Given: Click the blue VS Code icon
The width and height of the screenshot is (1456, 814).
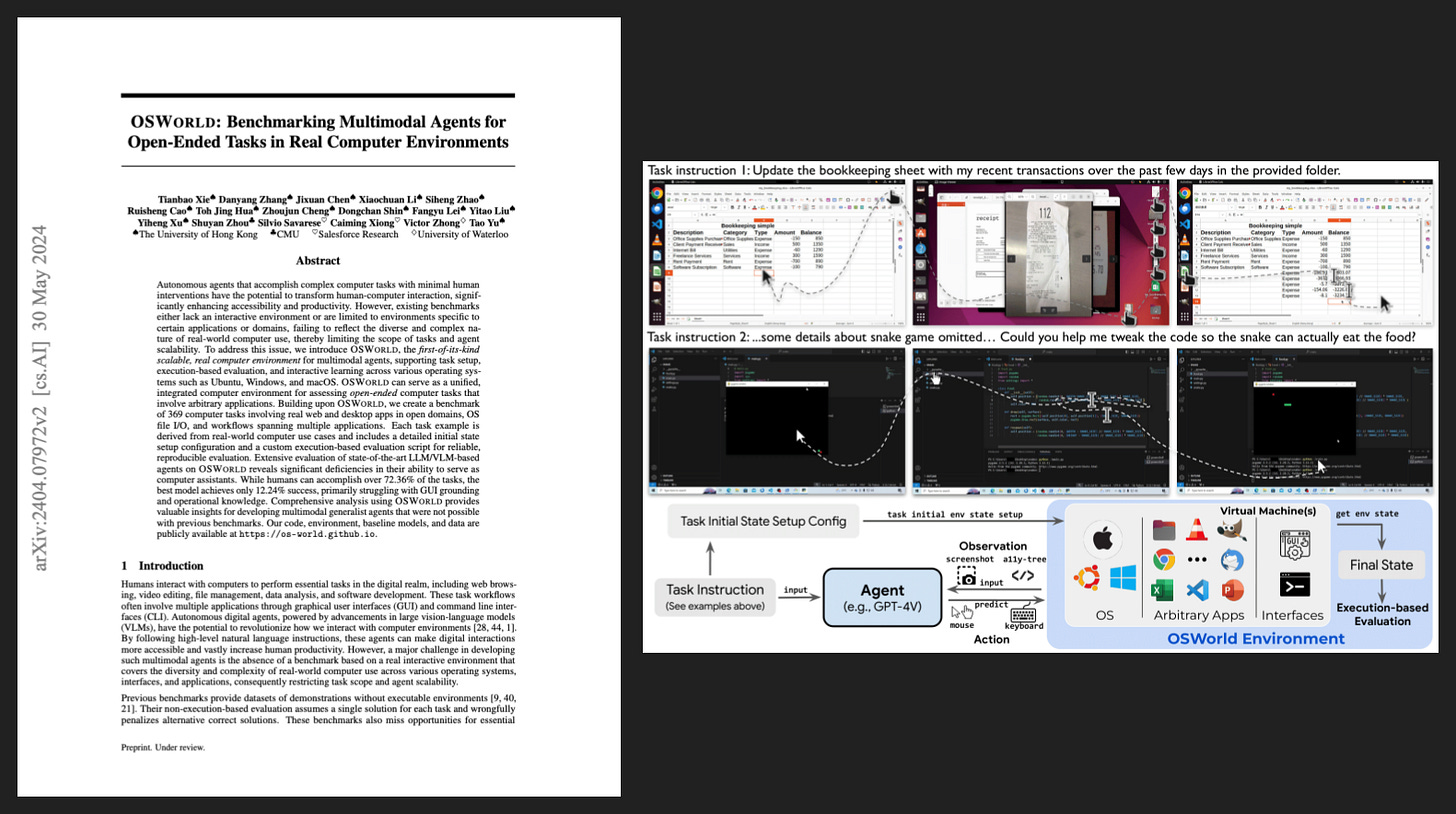Looking at the screenshot, I should [1196, 591].
